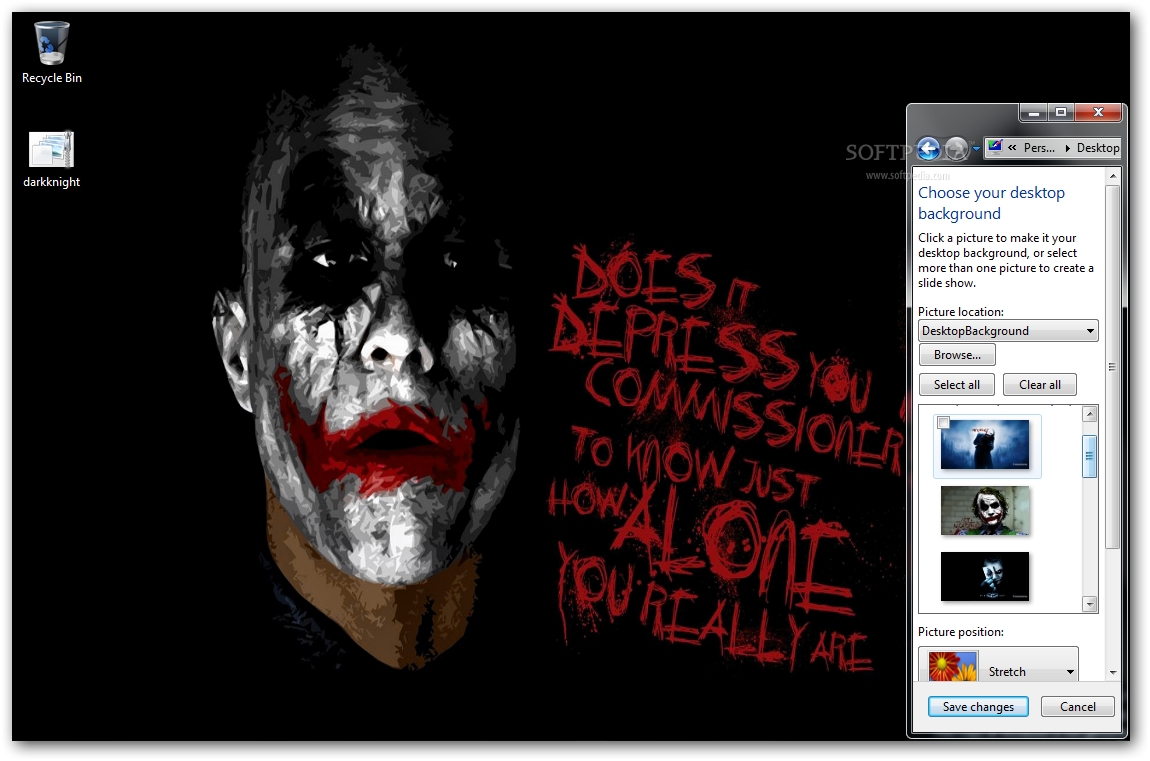Image resolution: width=1150 pixels, height=761 pixels.
Task: Click the Browse... button
Action: pyautogui.click(x=957, y=355)
